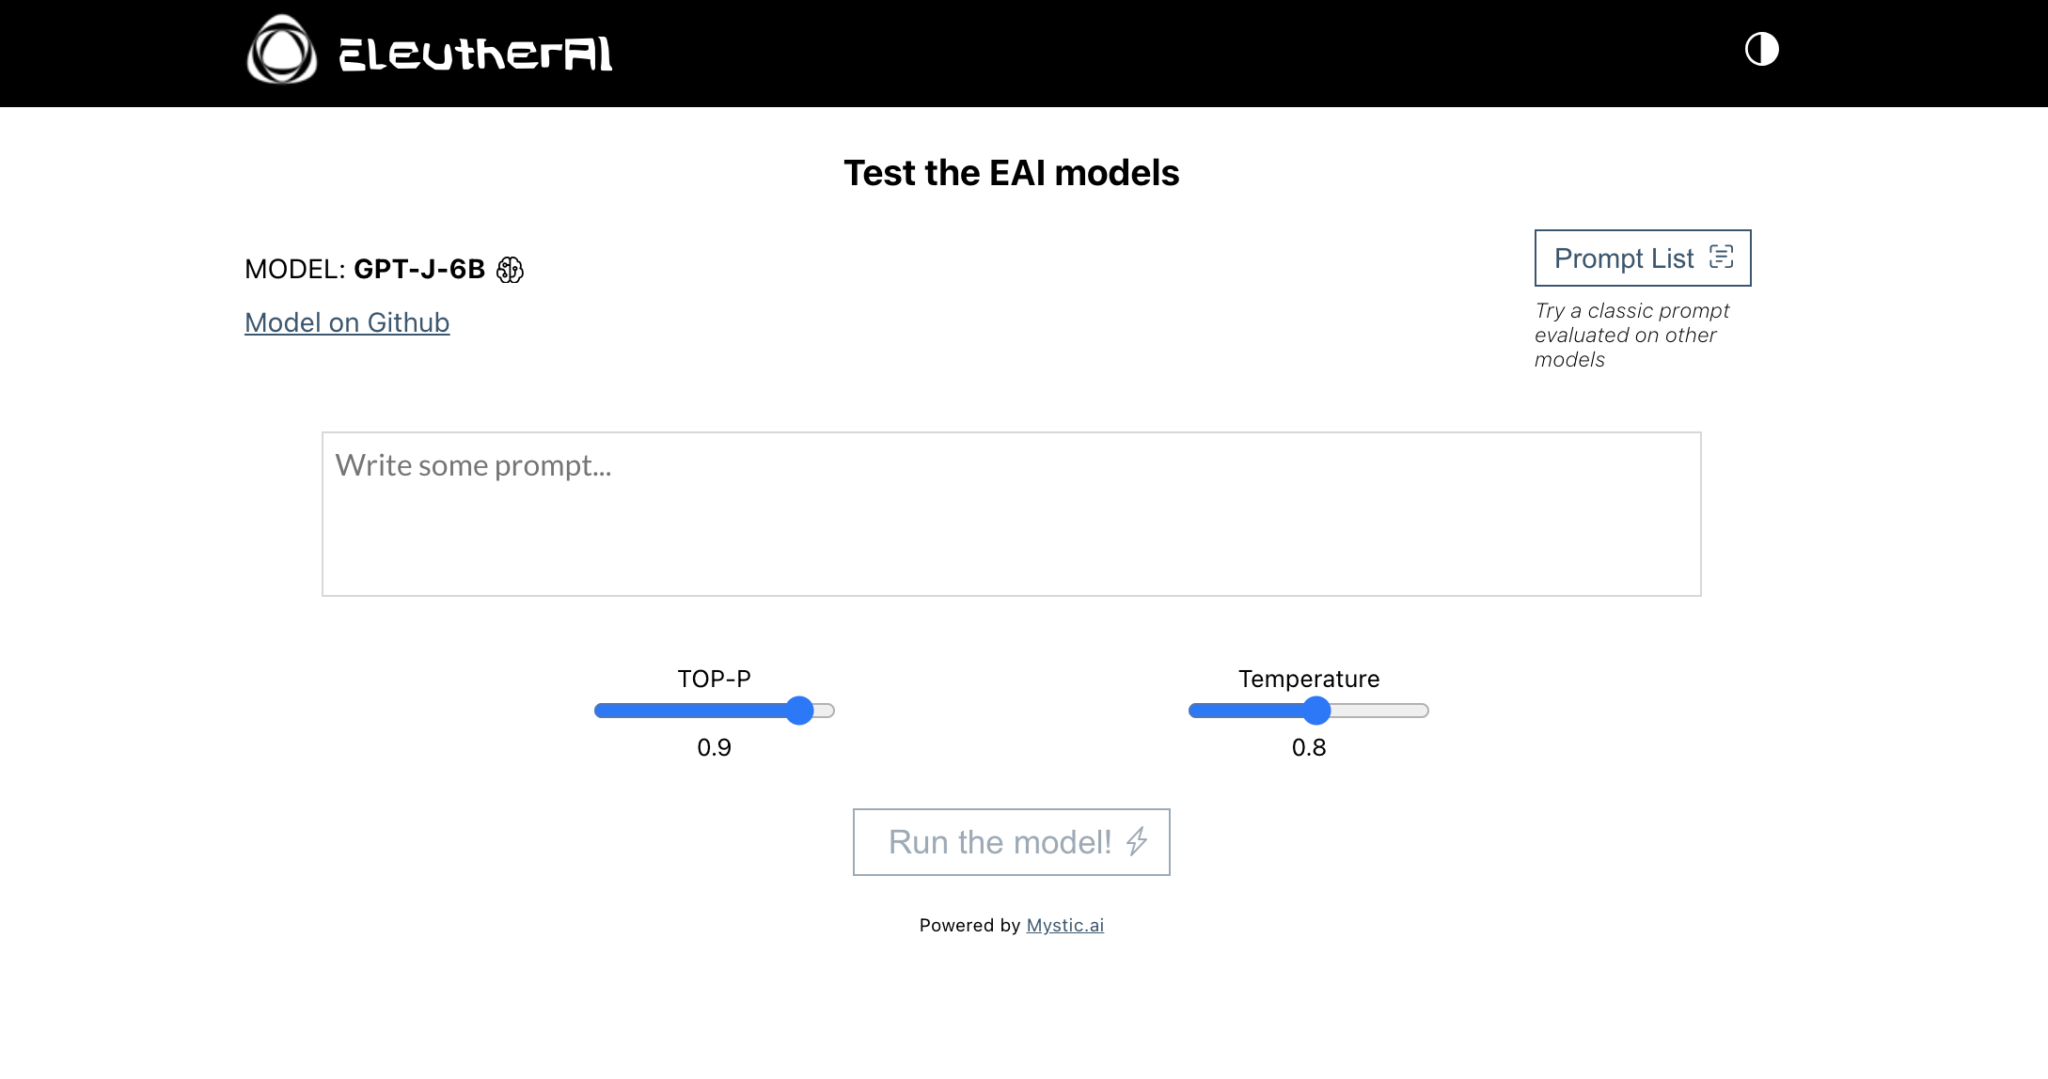This screenshot has width=2048, height=1079.
Task: Click the EleutherAI circular logo icon
Action: pyautogui.click(x=281, y=50)
